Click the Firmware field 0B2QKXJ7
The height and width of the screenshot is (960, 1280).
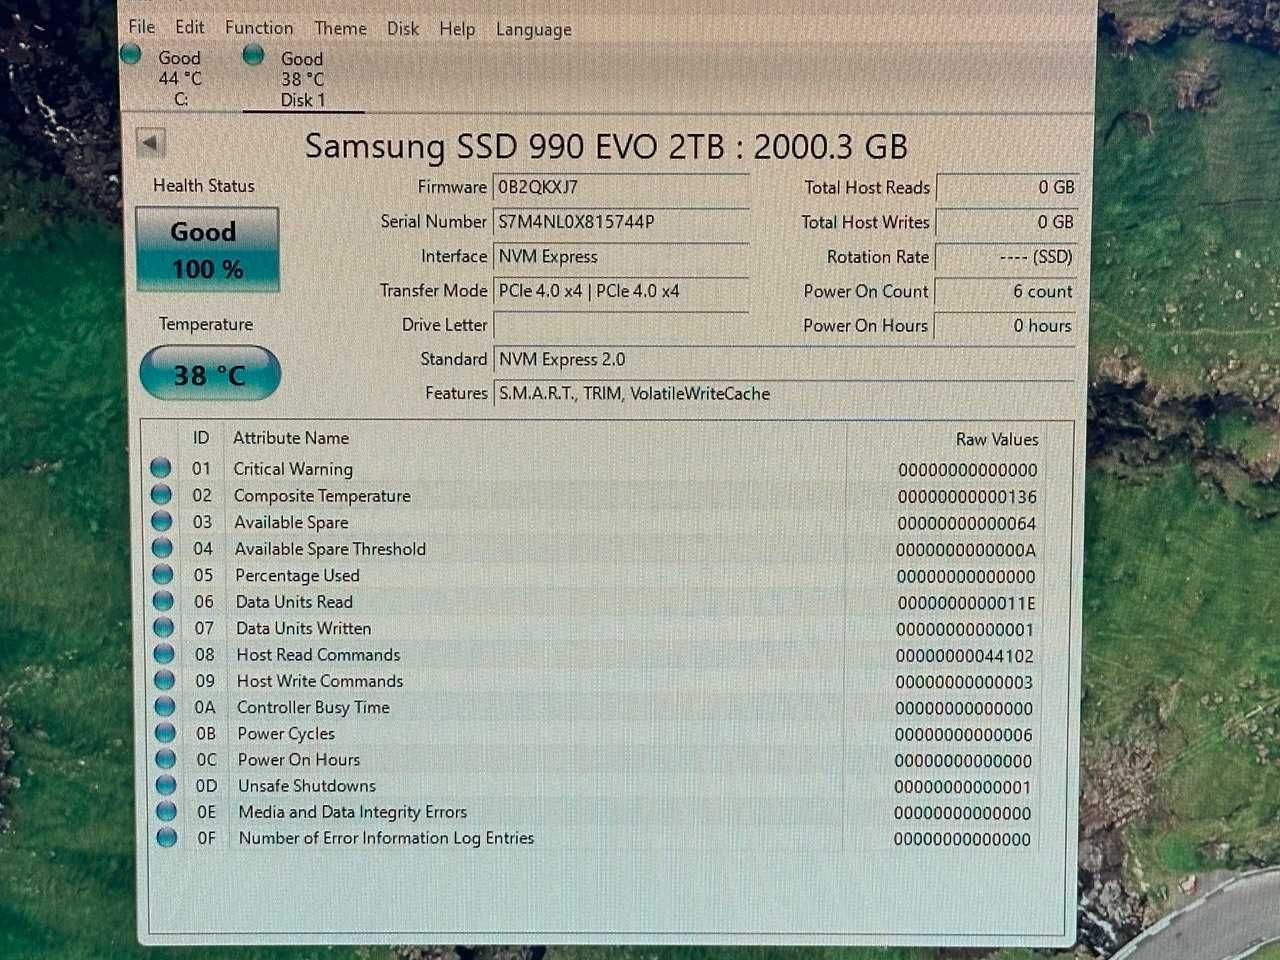[x=621, y=187]
